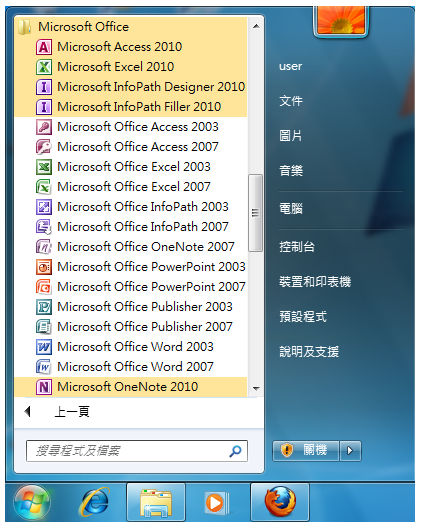
Task: Click the Office Access 2003 key icon
Action: [44, 127]
